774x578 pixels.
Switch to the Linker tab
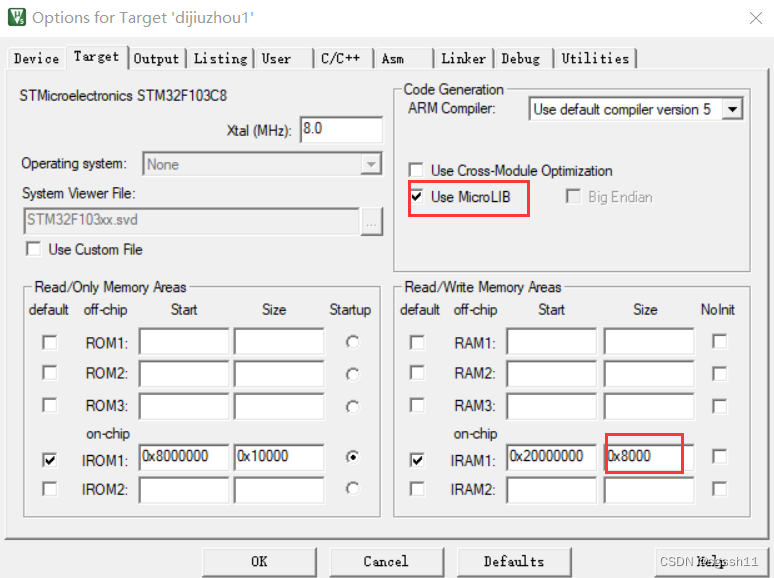464,59
